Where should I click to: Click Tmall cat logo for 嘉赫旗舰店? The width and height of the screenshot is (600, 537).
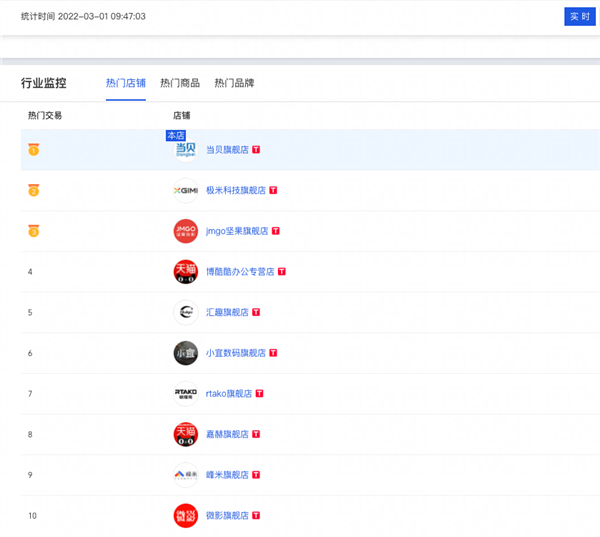(x=186, y=434)
